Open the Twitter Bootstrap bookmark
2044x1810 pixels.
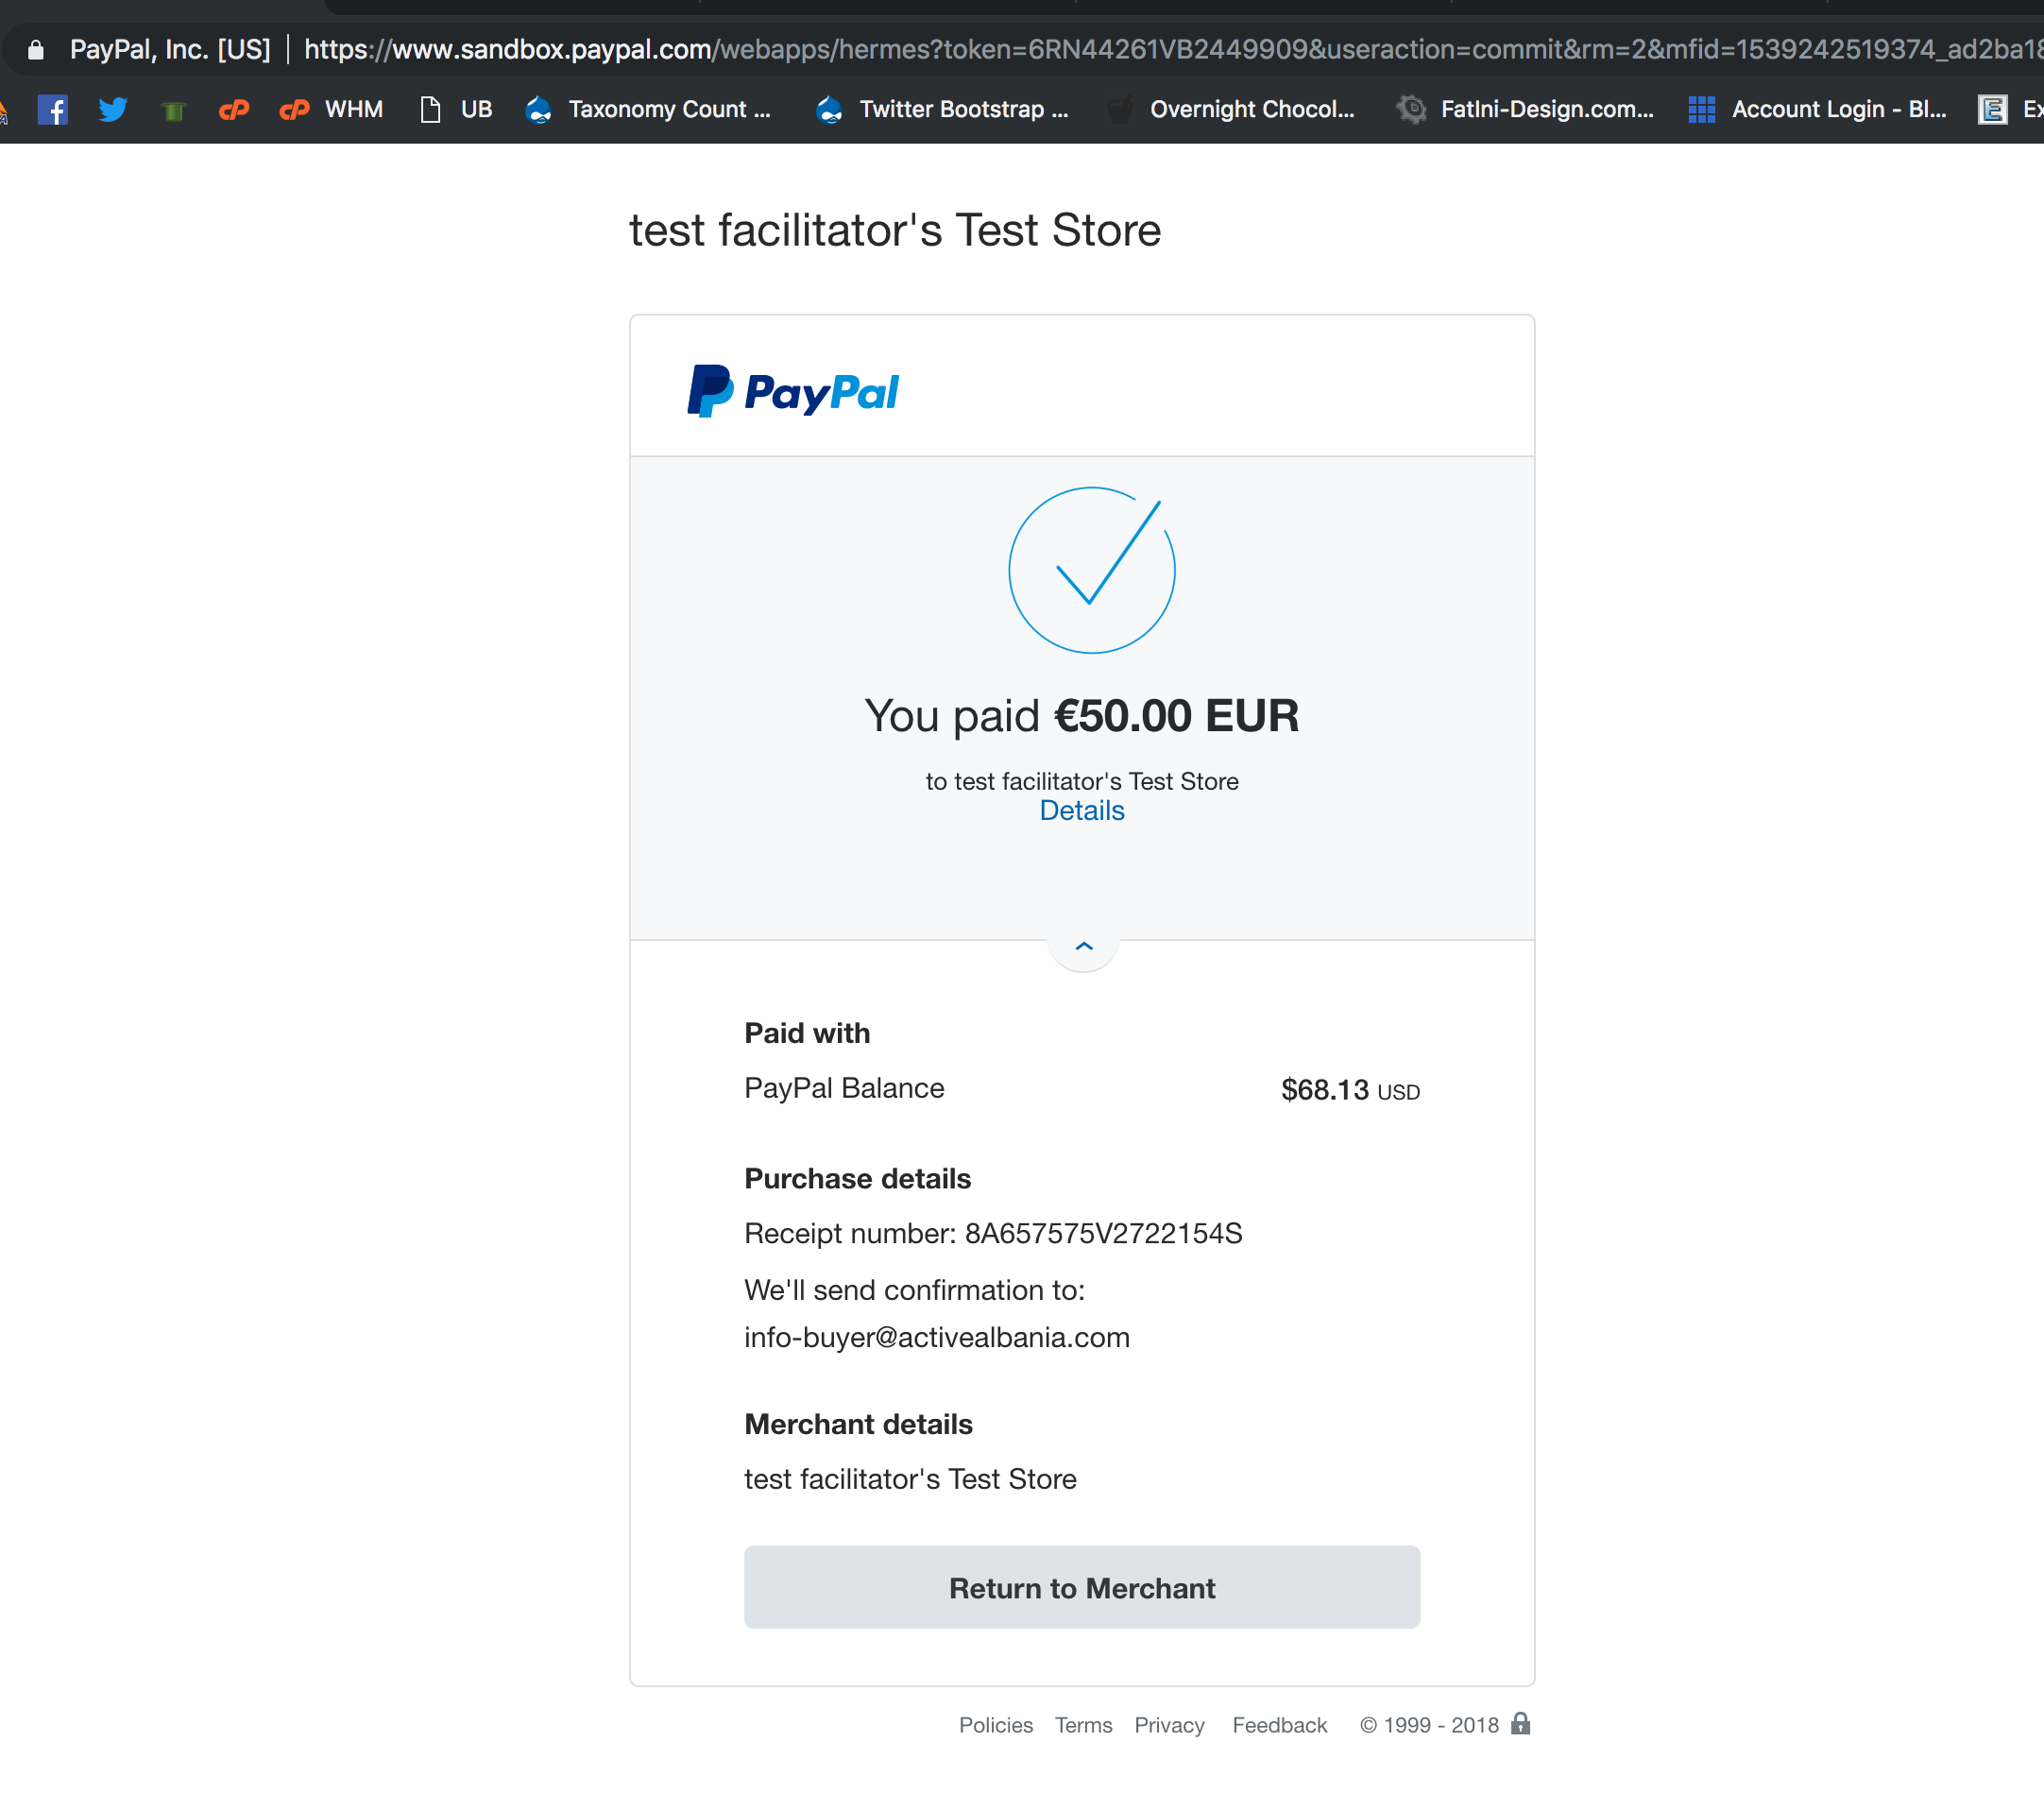coord(942,109)
